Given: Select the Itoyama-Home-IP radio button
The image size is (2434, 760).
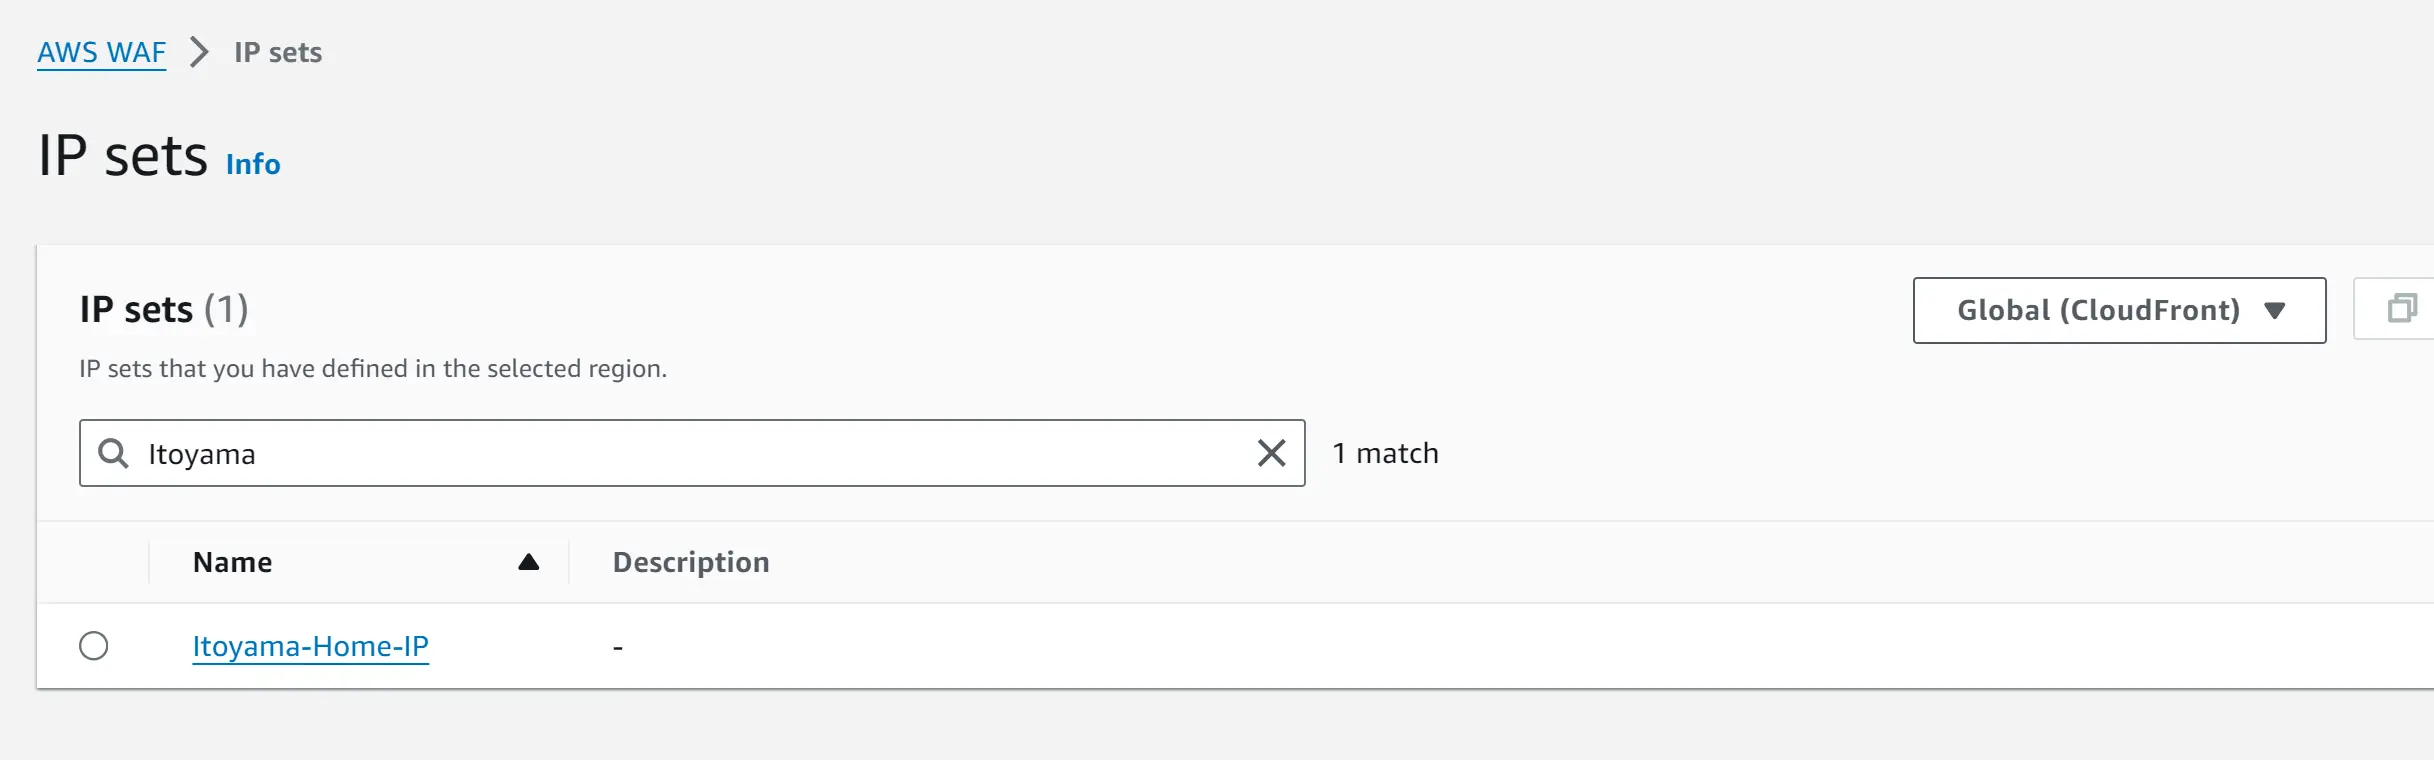Looking at the screenshot, I should [94, 646].
